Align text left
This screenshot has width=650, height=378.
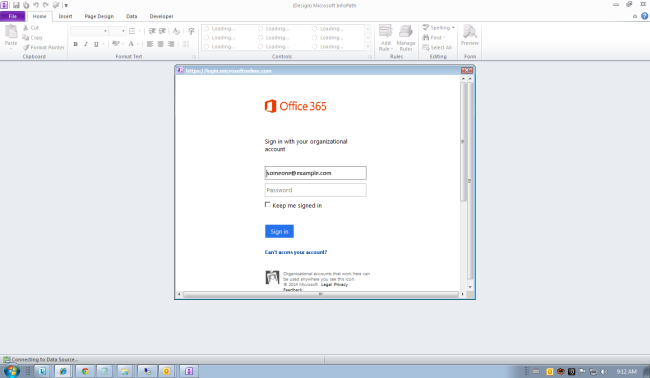150,44
